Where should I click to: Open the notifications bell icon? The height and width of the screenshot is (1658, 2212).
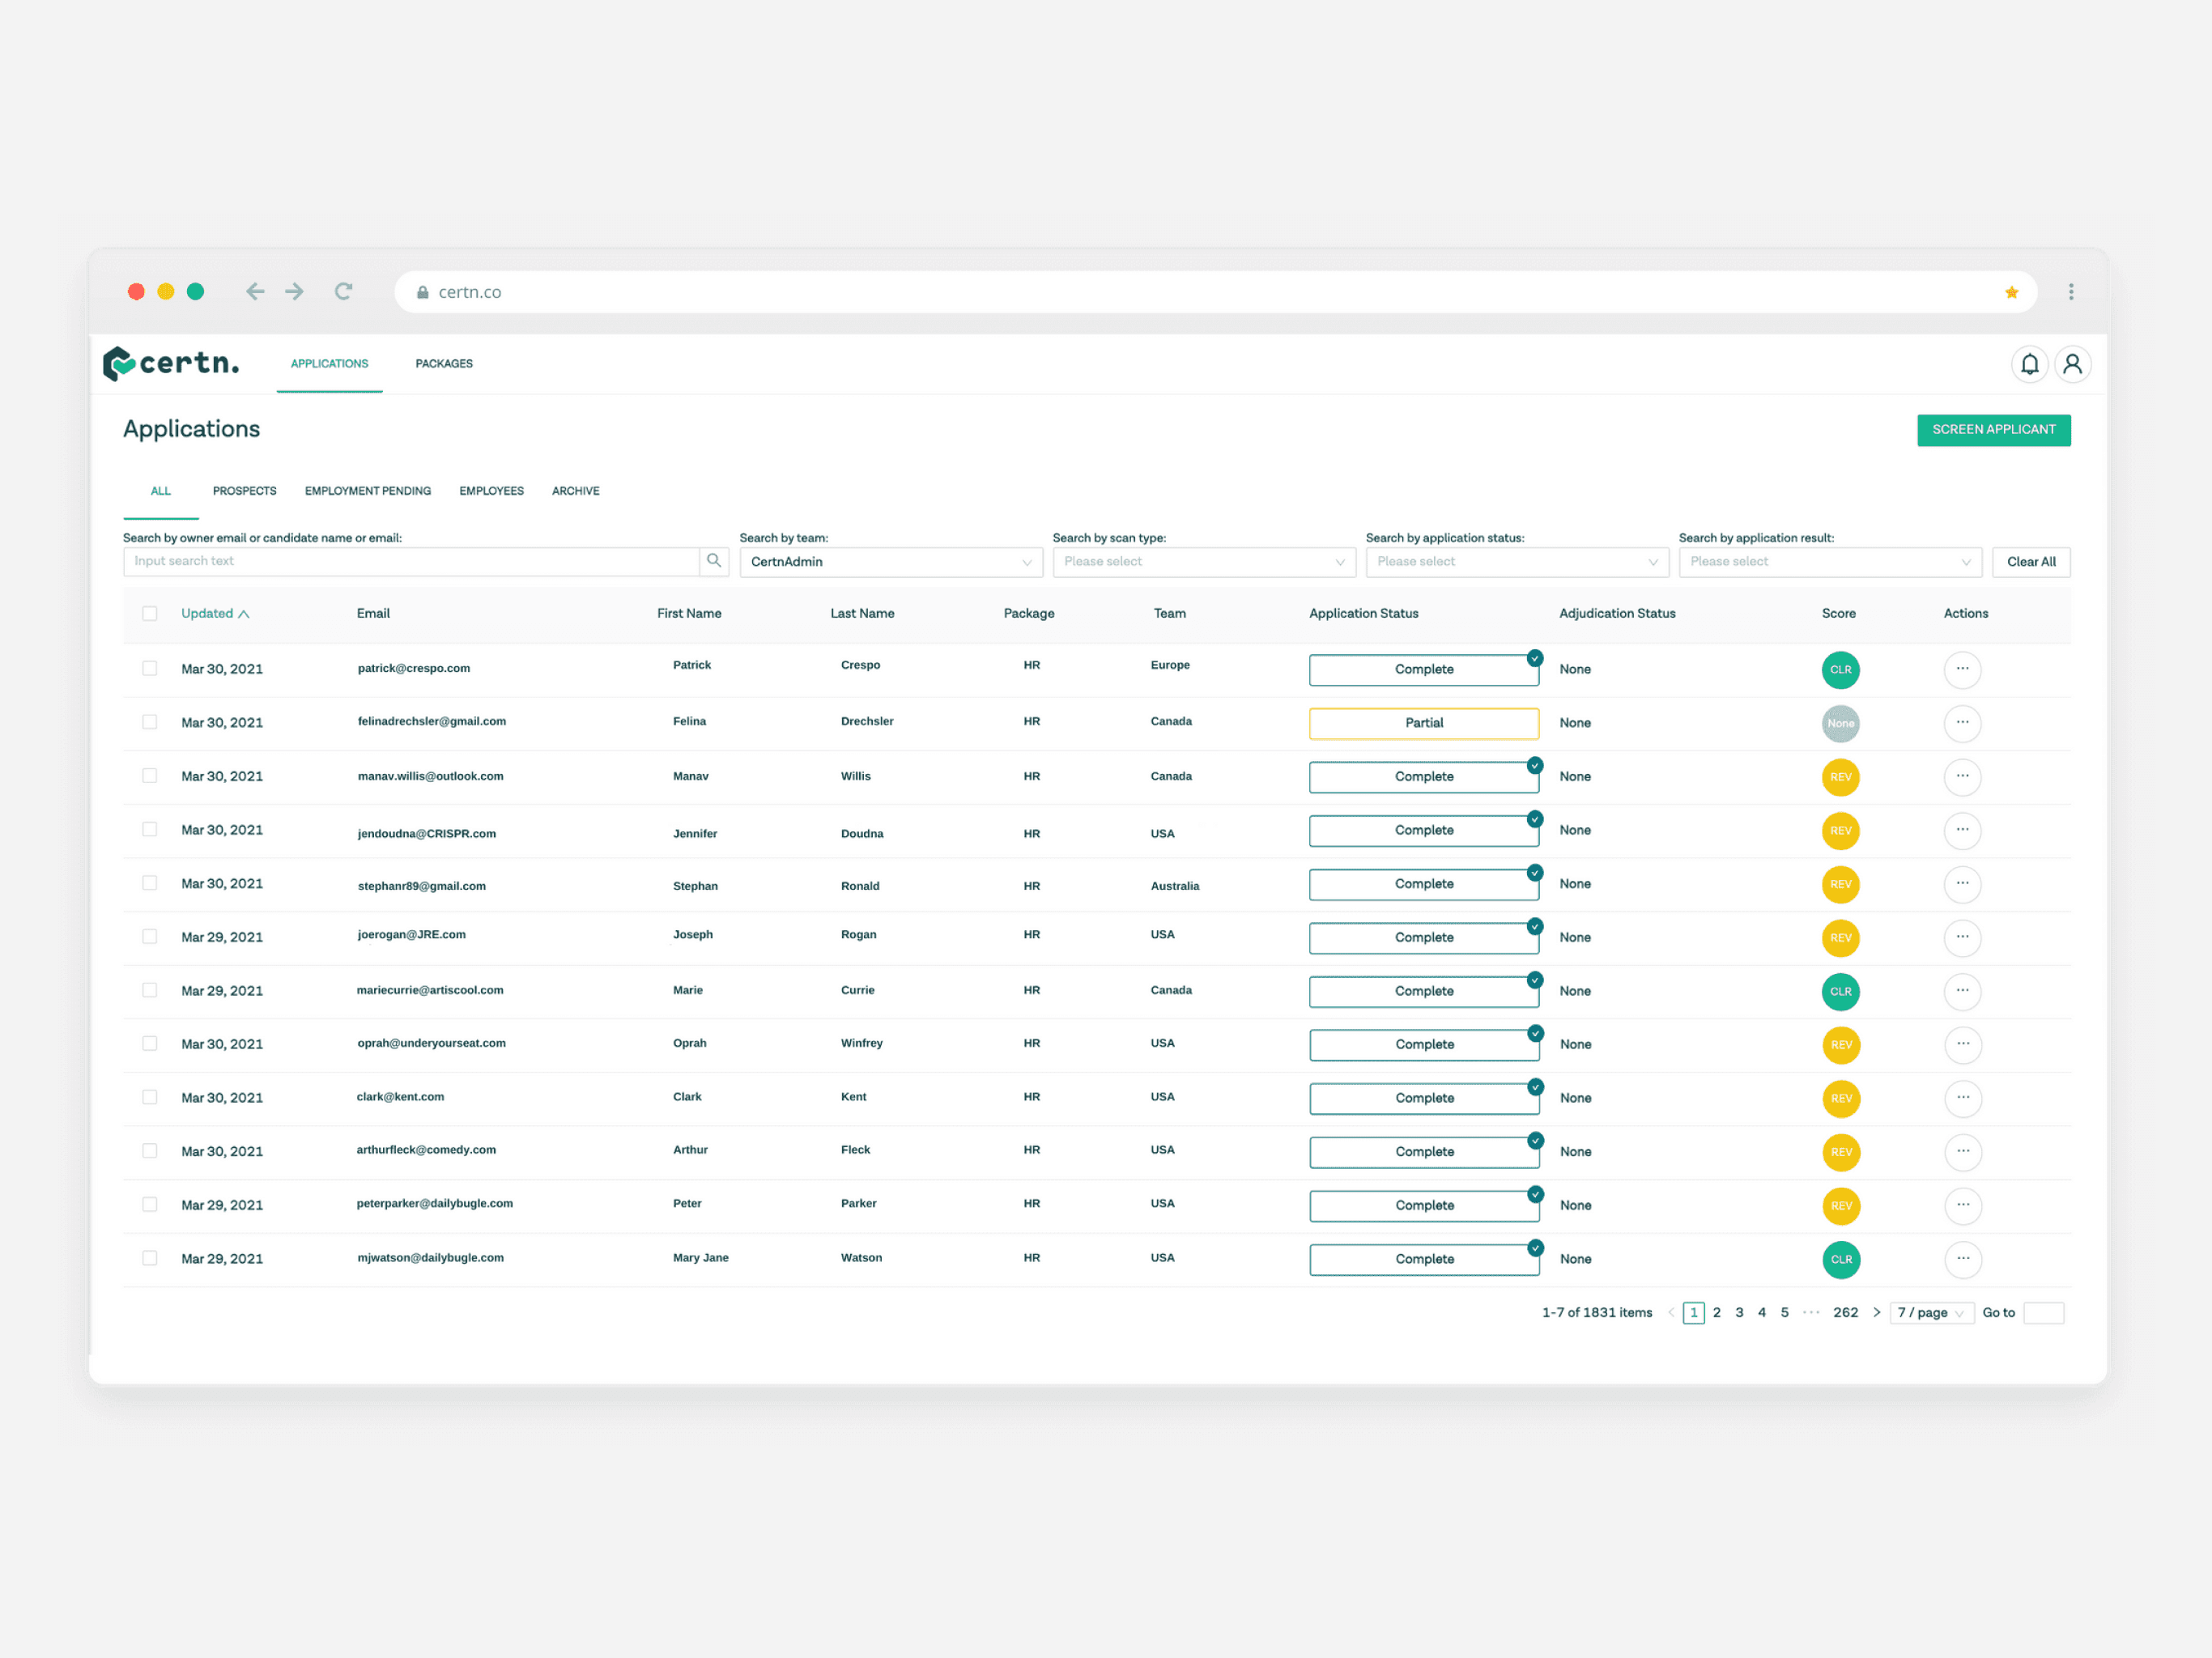pyautogui.click(x=2029, y=364)
